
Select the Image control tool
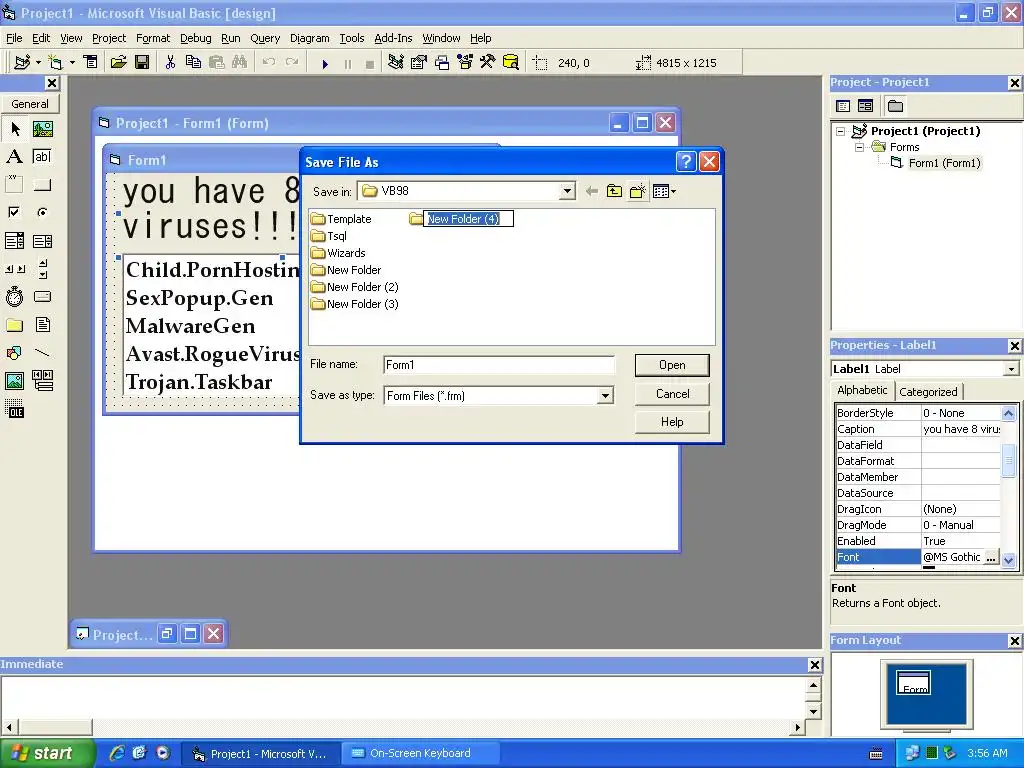tap(14, 381)
